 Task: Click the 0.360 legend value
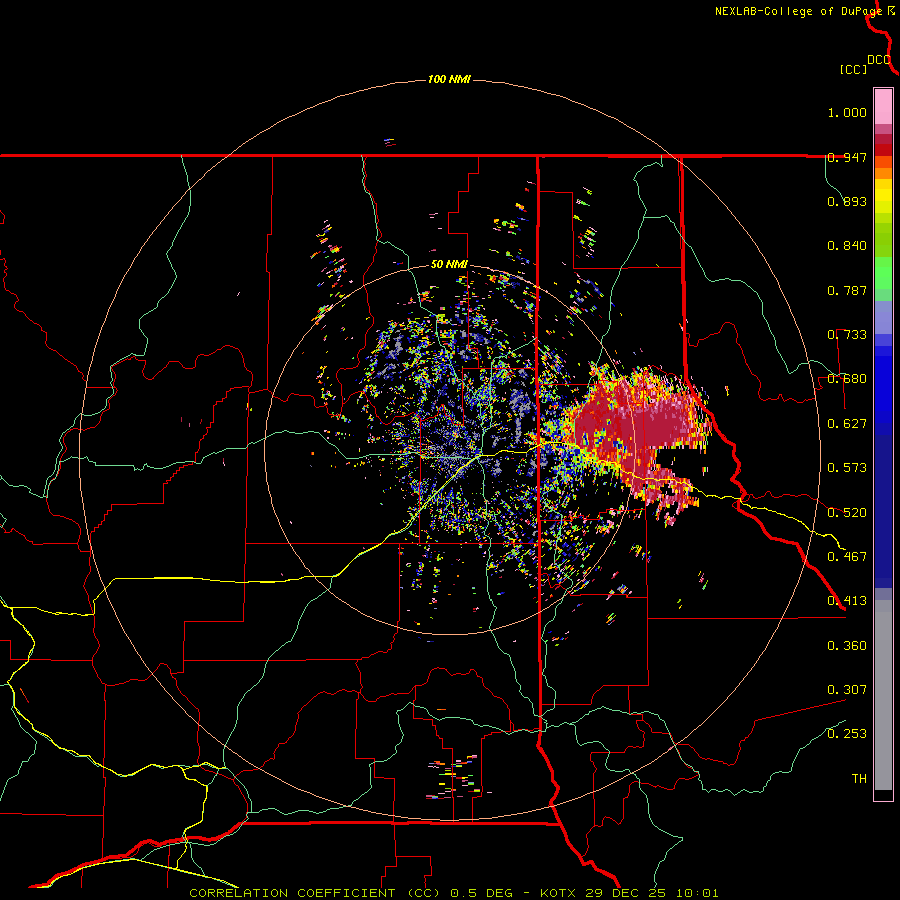847,646
